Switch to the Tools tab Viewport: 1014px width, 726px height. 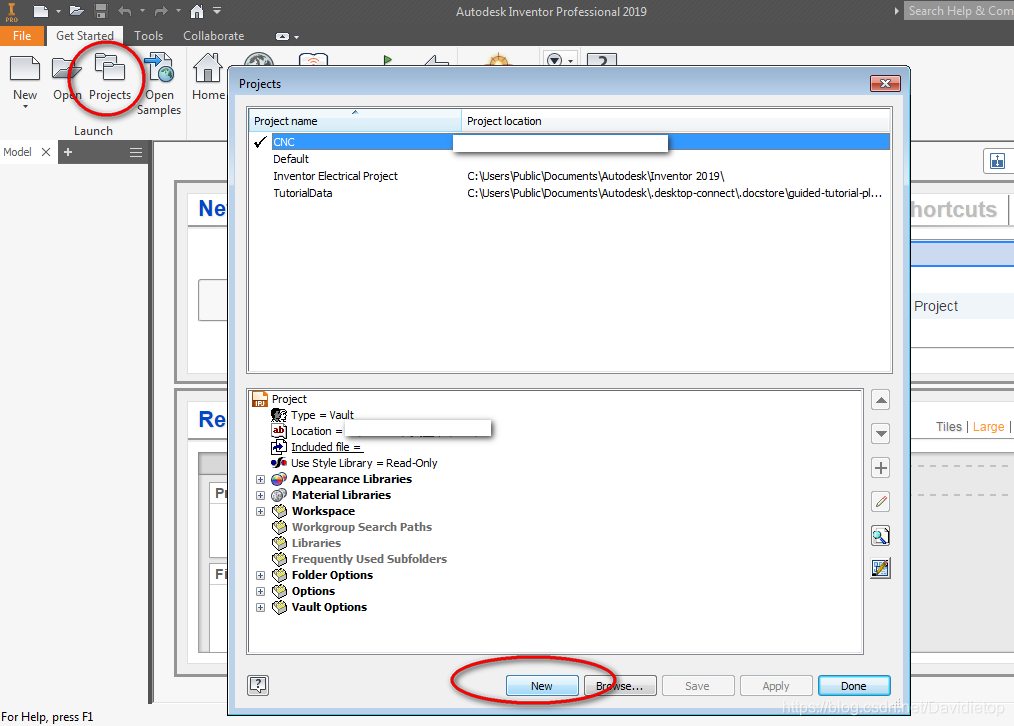point(148,36)
